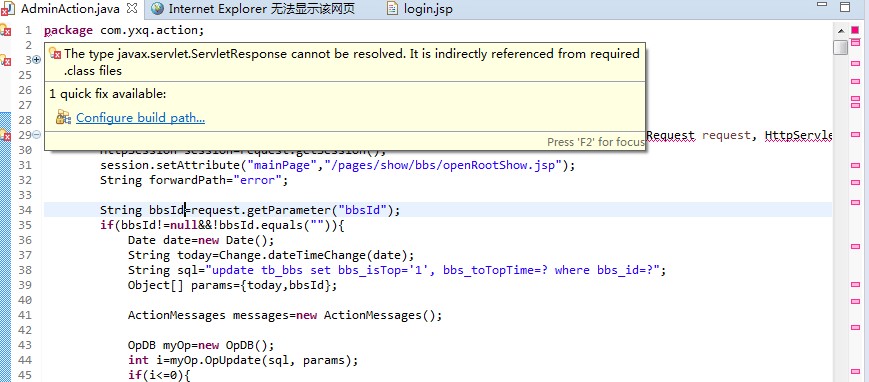
Task: Switch to the AdminAction.java editor tab
Action: pos(70,9)
